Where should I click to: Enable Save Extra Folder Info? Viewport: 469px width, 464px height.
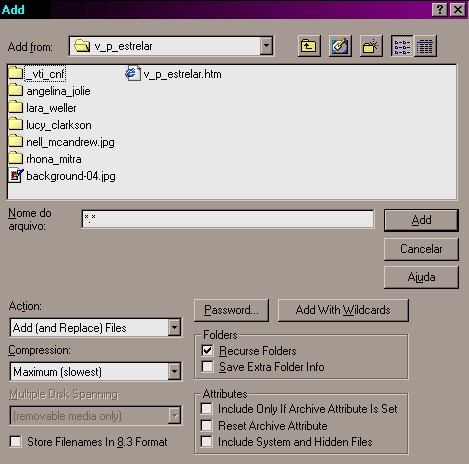[x=207, y=367]
